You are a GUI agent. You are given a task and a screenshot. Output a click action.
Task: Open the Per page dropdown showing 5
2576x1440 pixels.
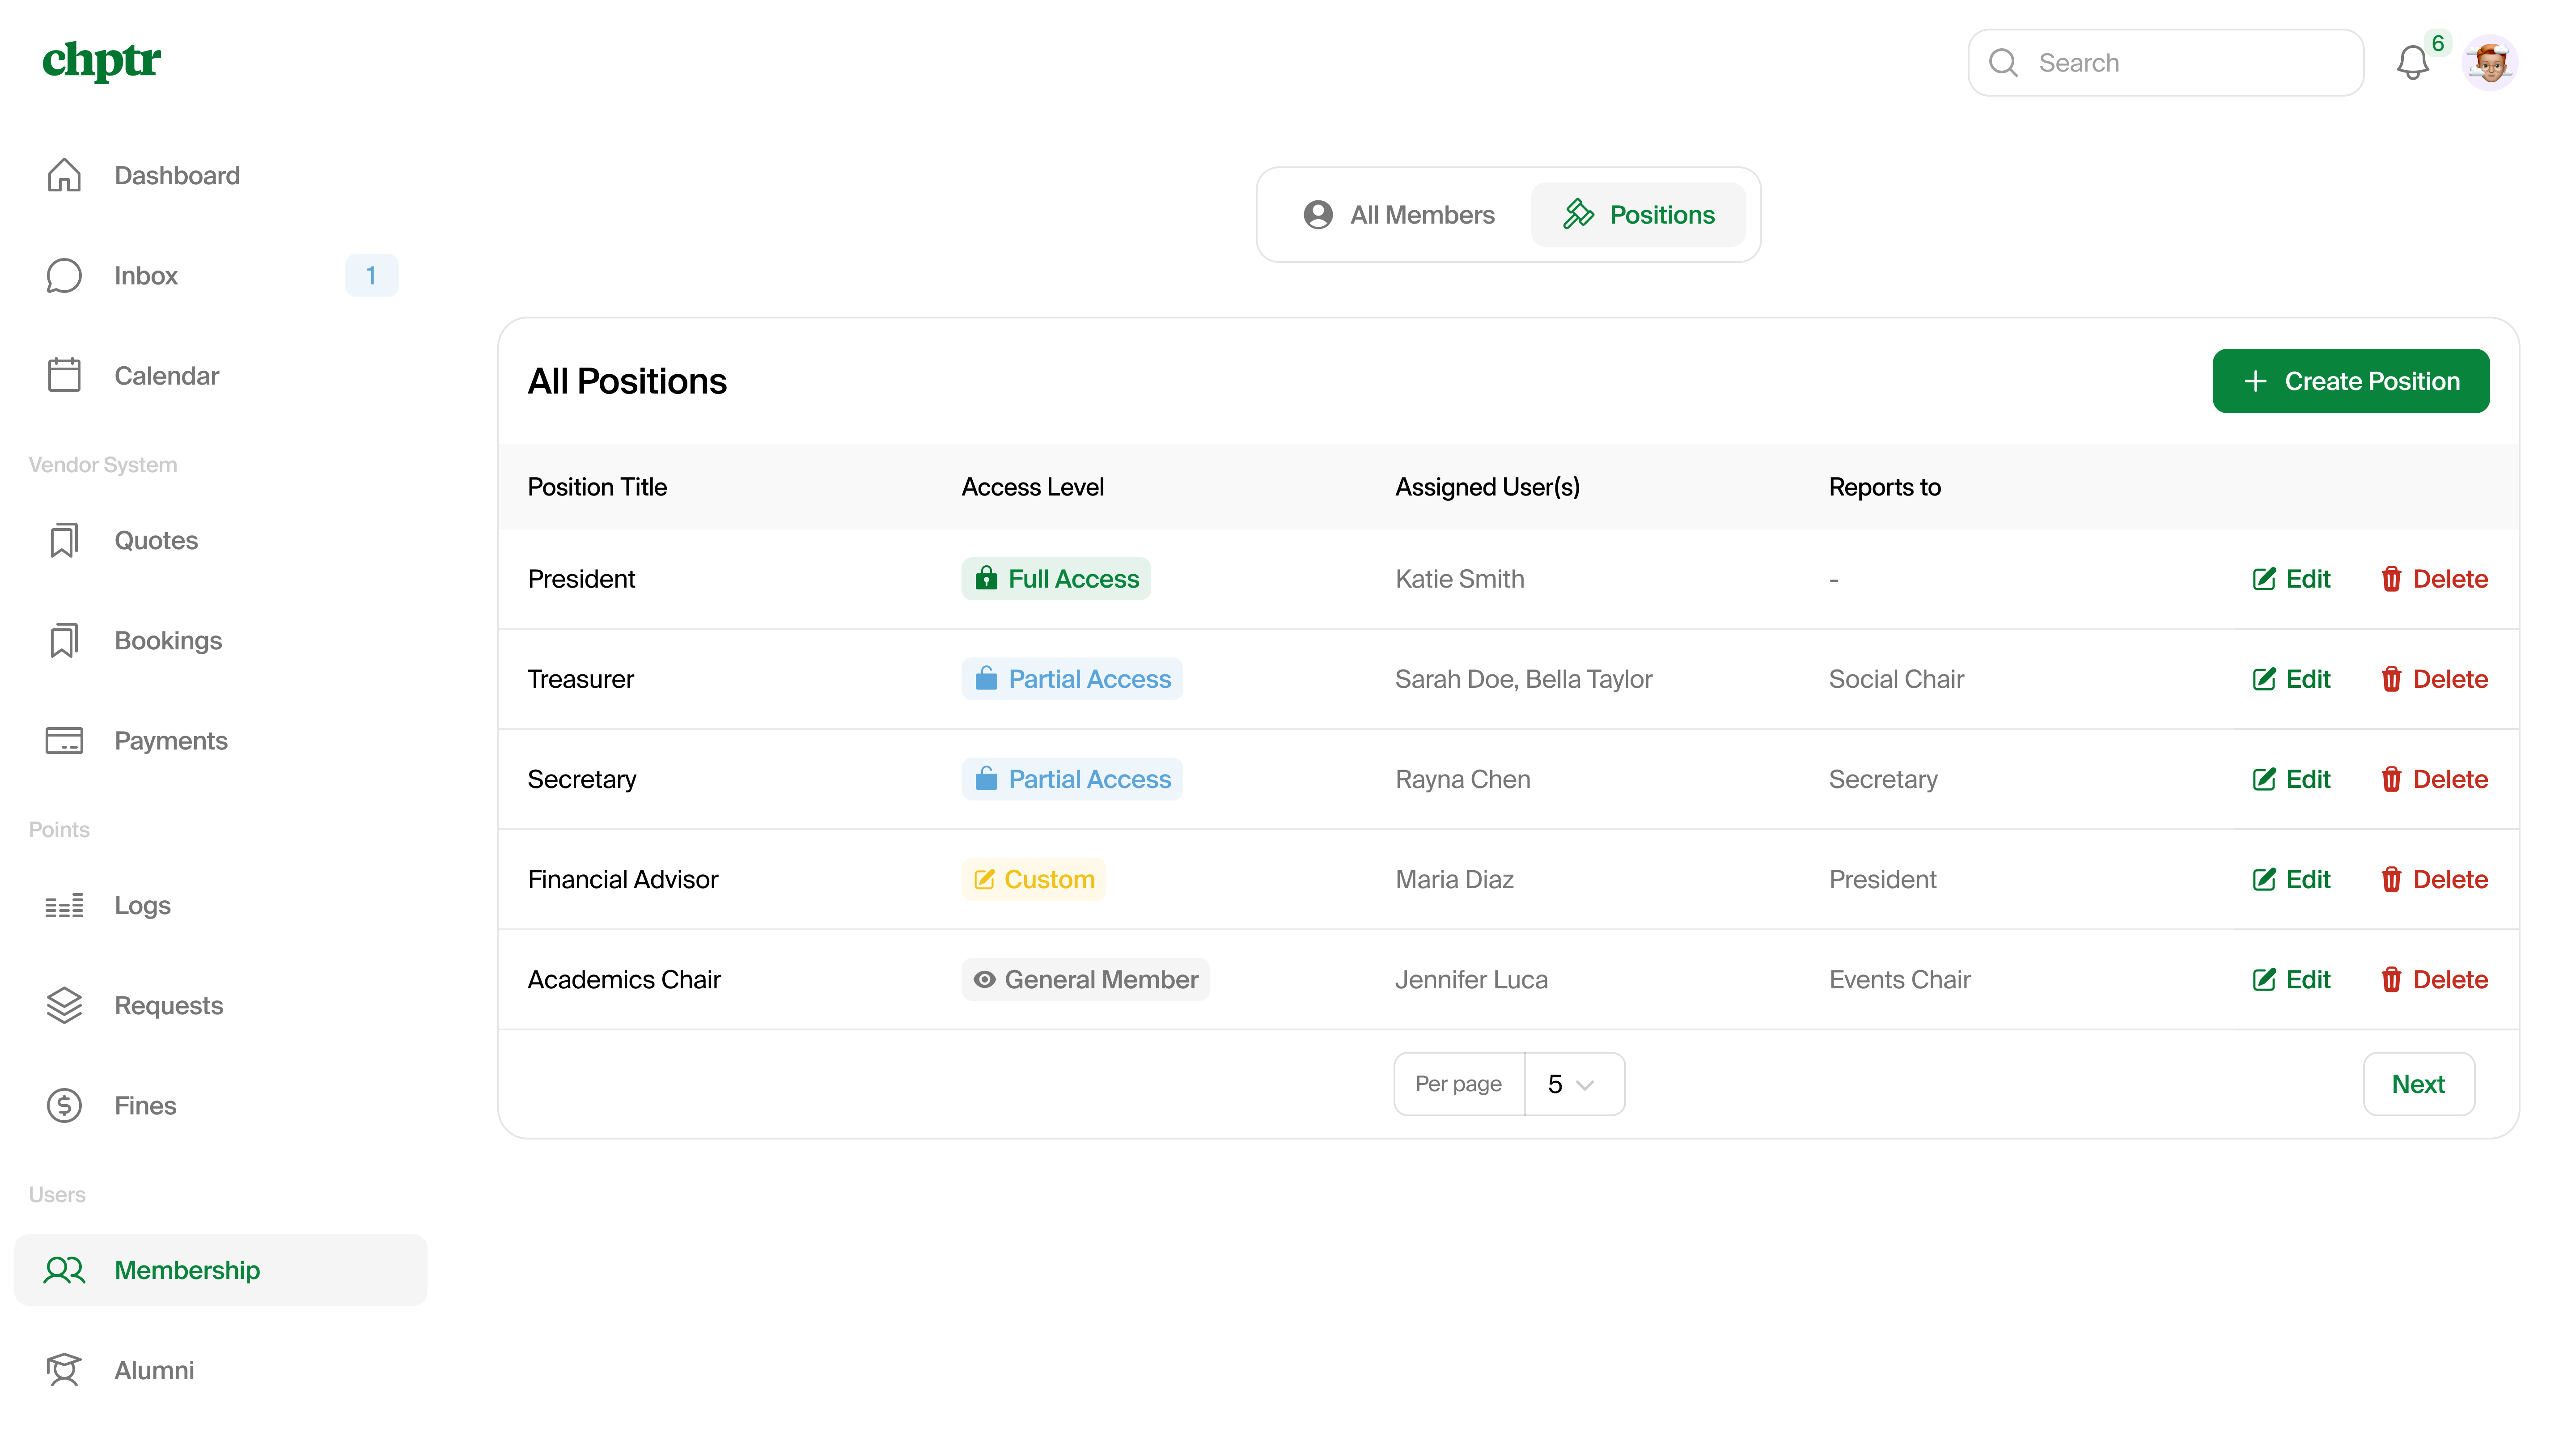(1574, 1084)
